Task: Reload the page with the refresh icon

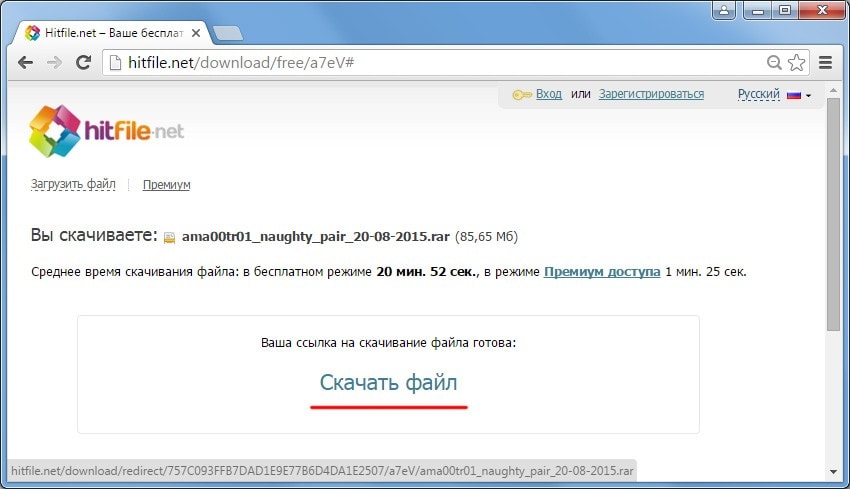Action: [x=83, y=62]
